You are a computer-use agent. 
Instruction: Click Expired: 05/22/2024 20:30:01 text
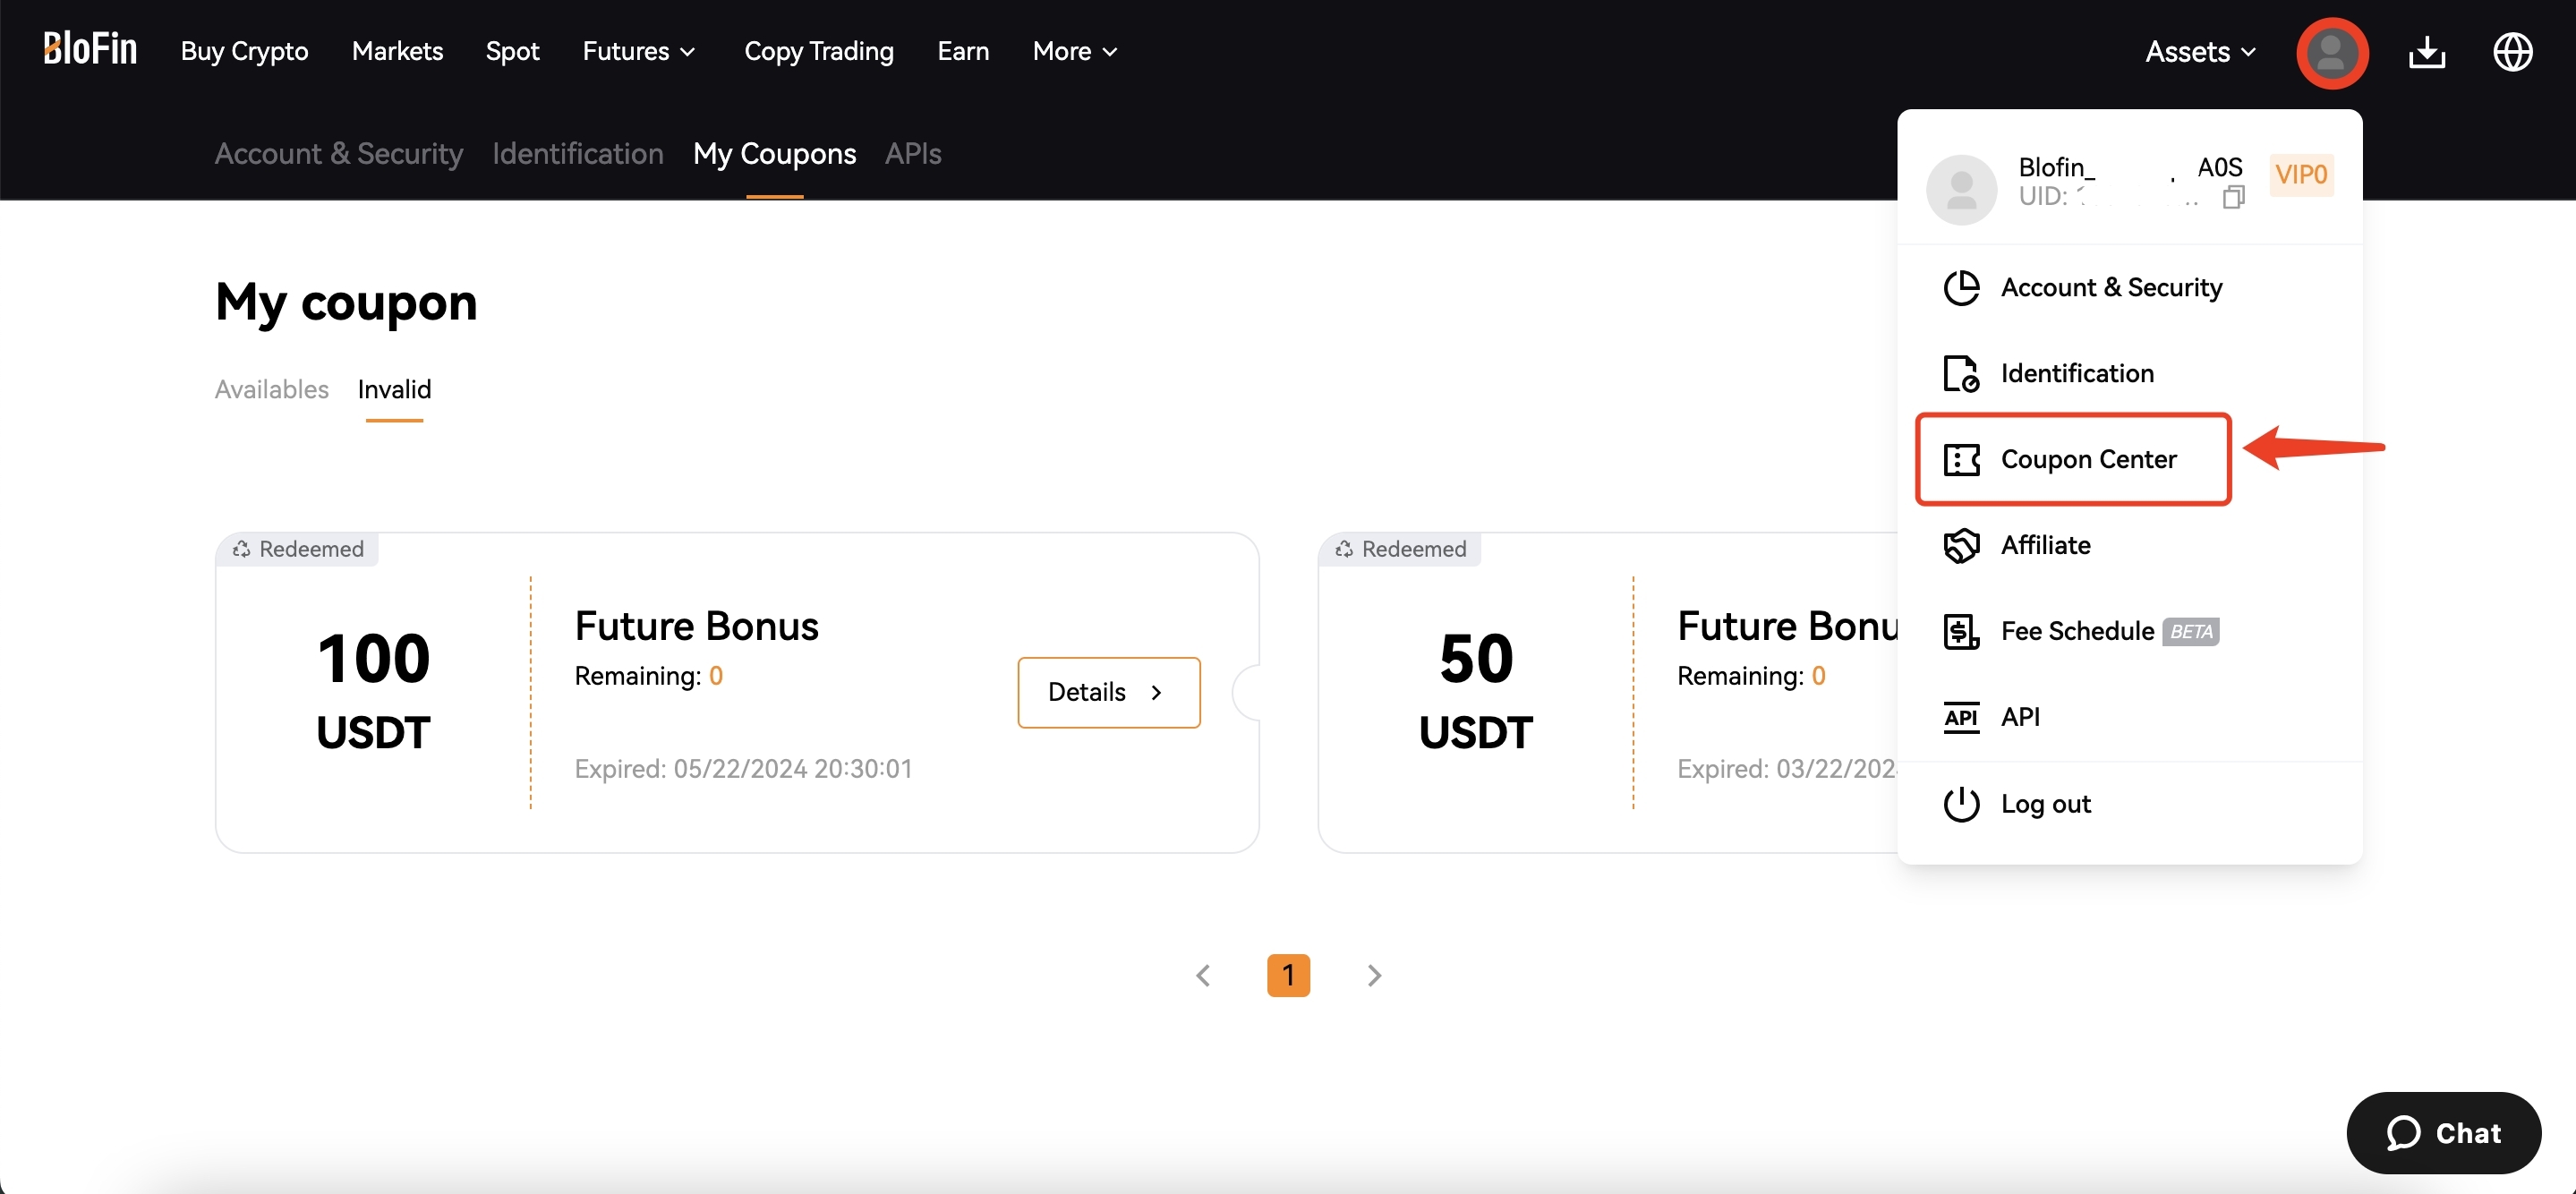click(x=743, y=769)
